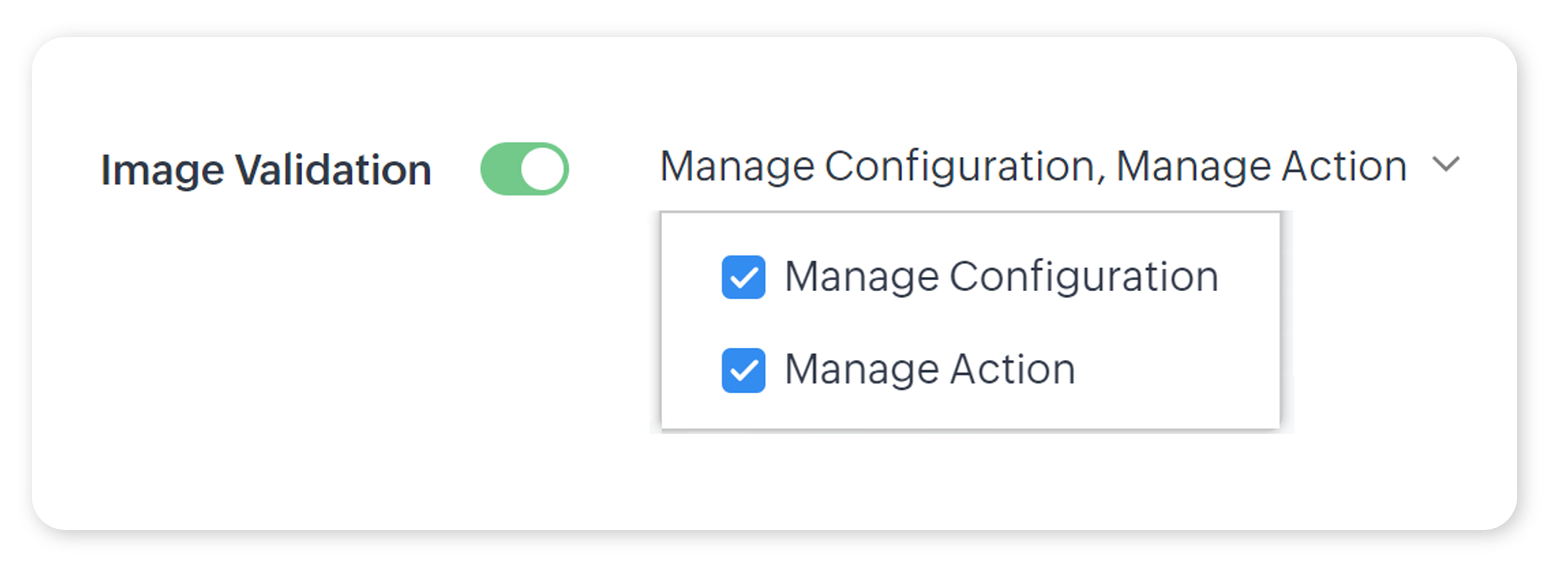Toggle the Image Validation switch off
Screen dimensions: 1549x572
click(524, 169)
